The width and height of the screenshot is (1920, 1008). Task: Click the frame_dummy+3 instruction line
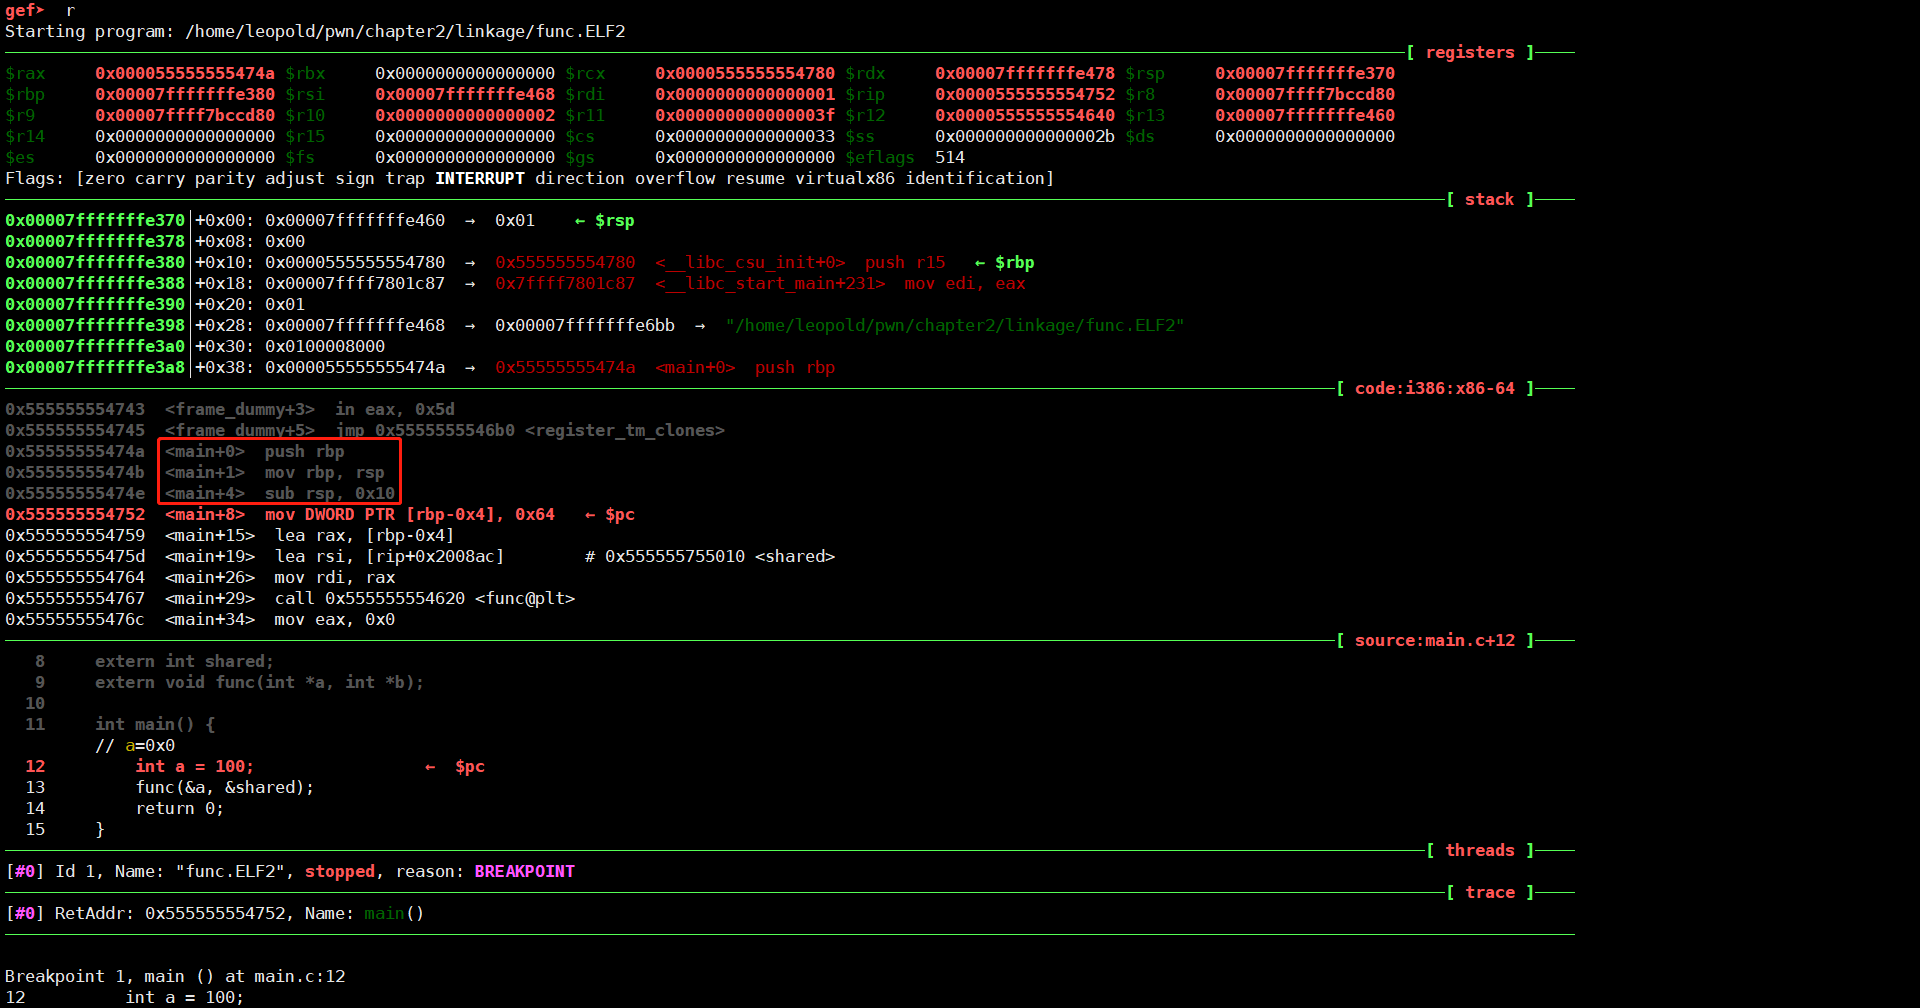click(230, 409)
